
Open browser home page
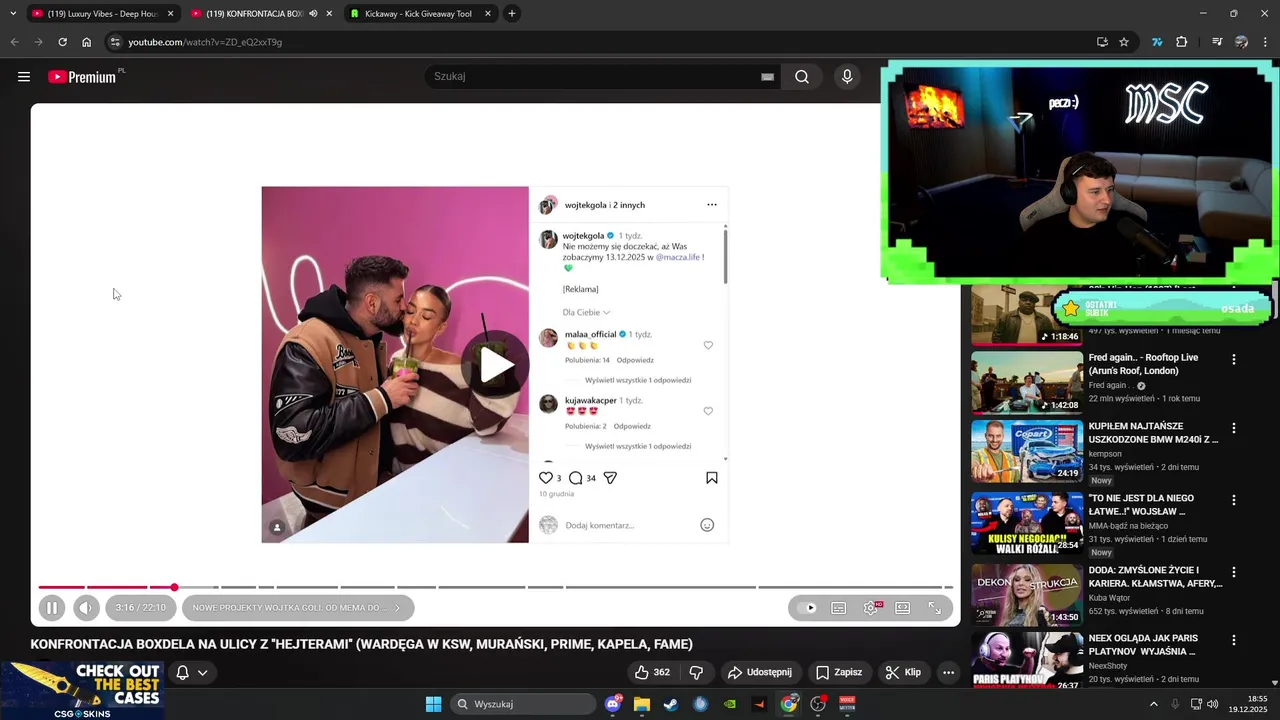[86, 42]
